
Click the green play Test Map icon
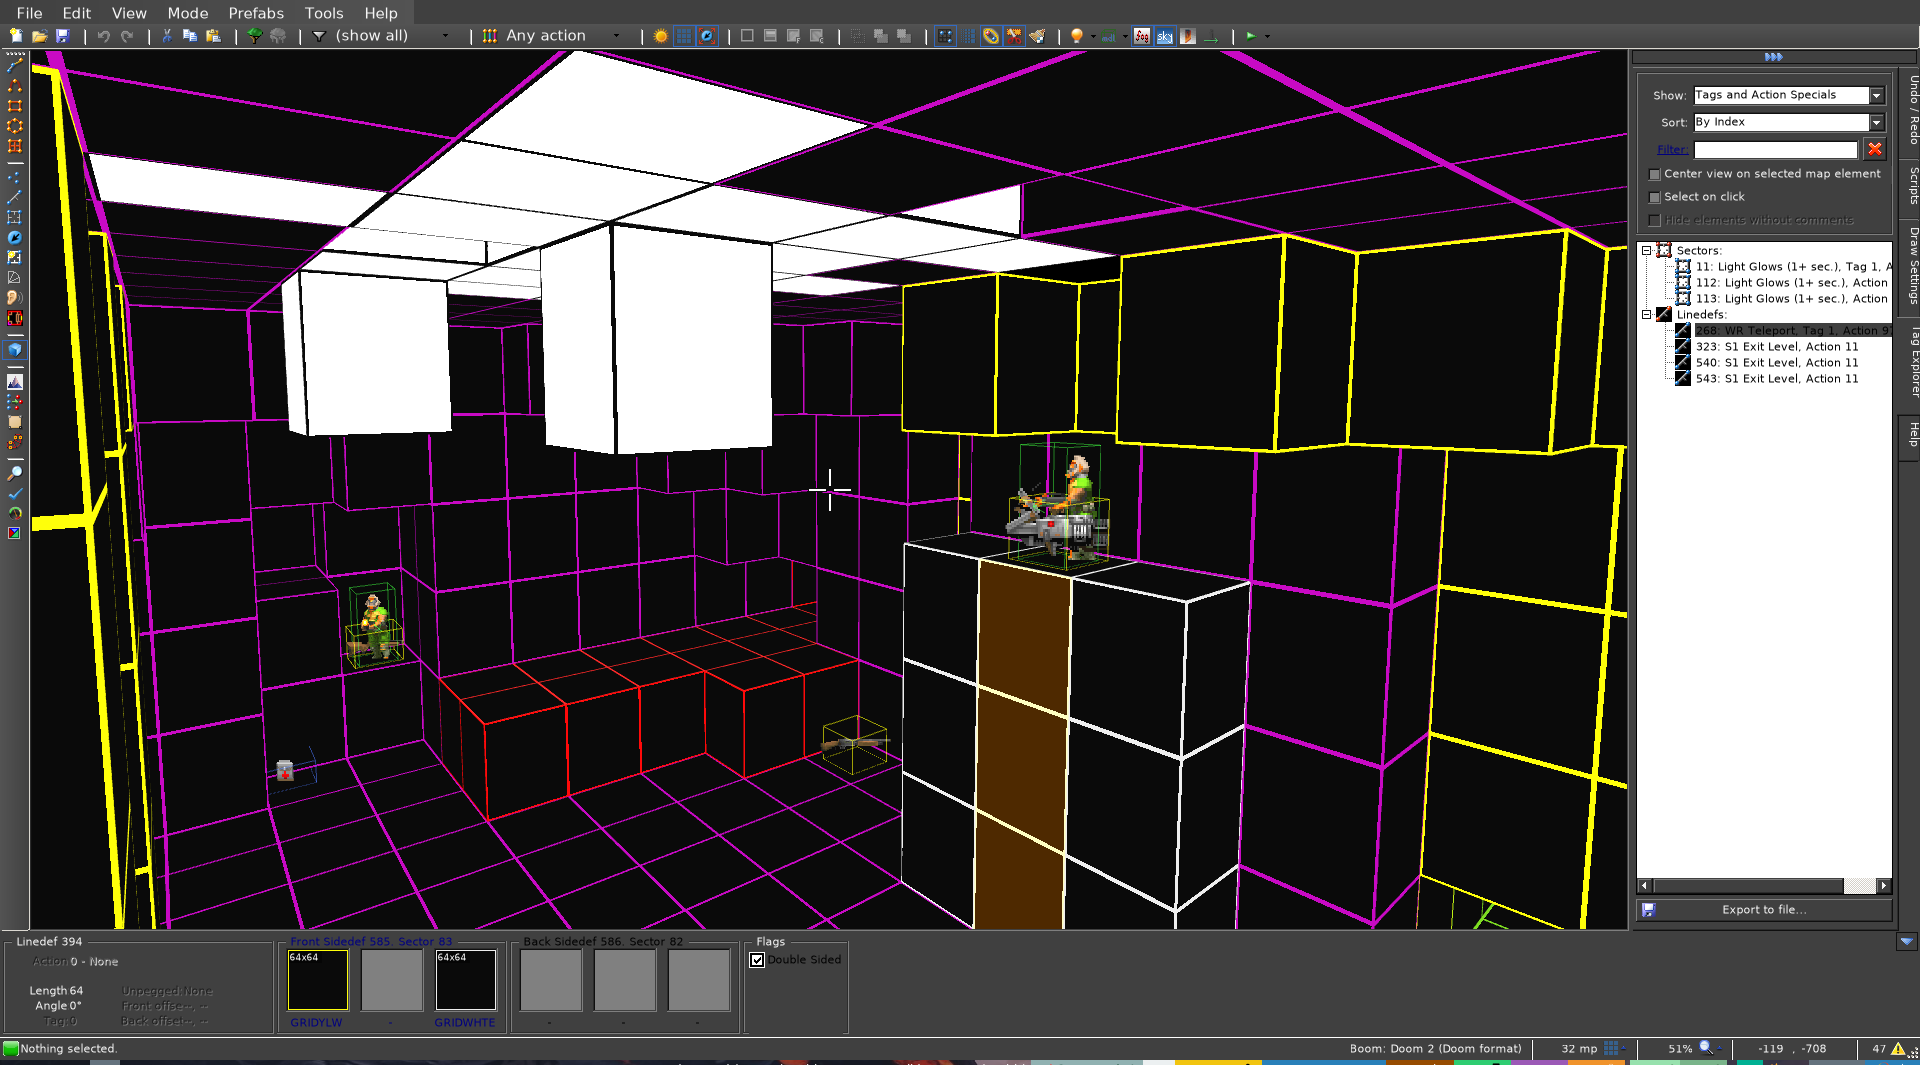1251,36
